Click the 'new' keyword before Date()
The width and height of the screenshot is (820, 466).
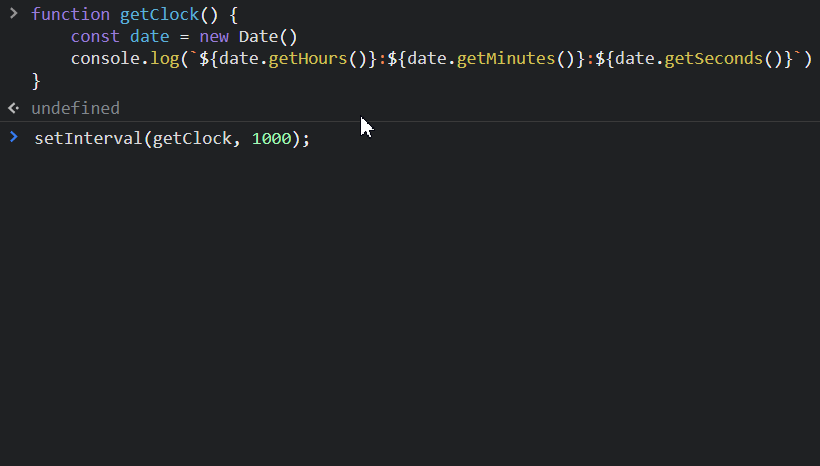pyautogui.click(x=214, y=37)
